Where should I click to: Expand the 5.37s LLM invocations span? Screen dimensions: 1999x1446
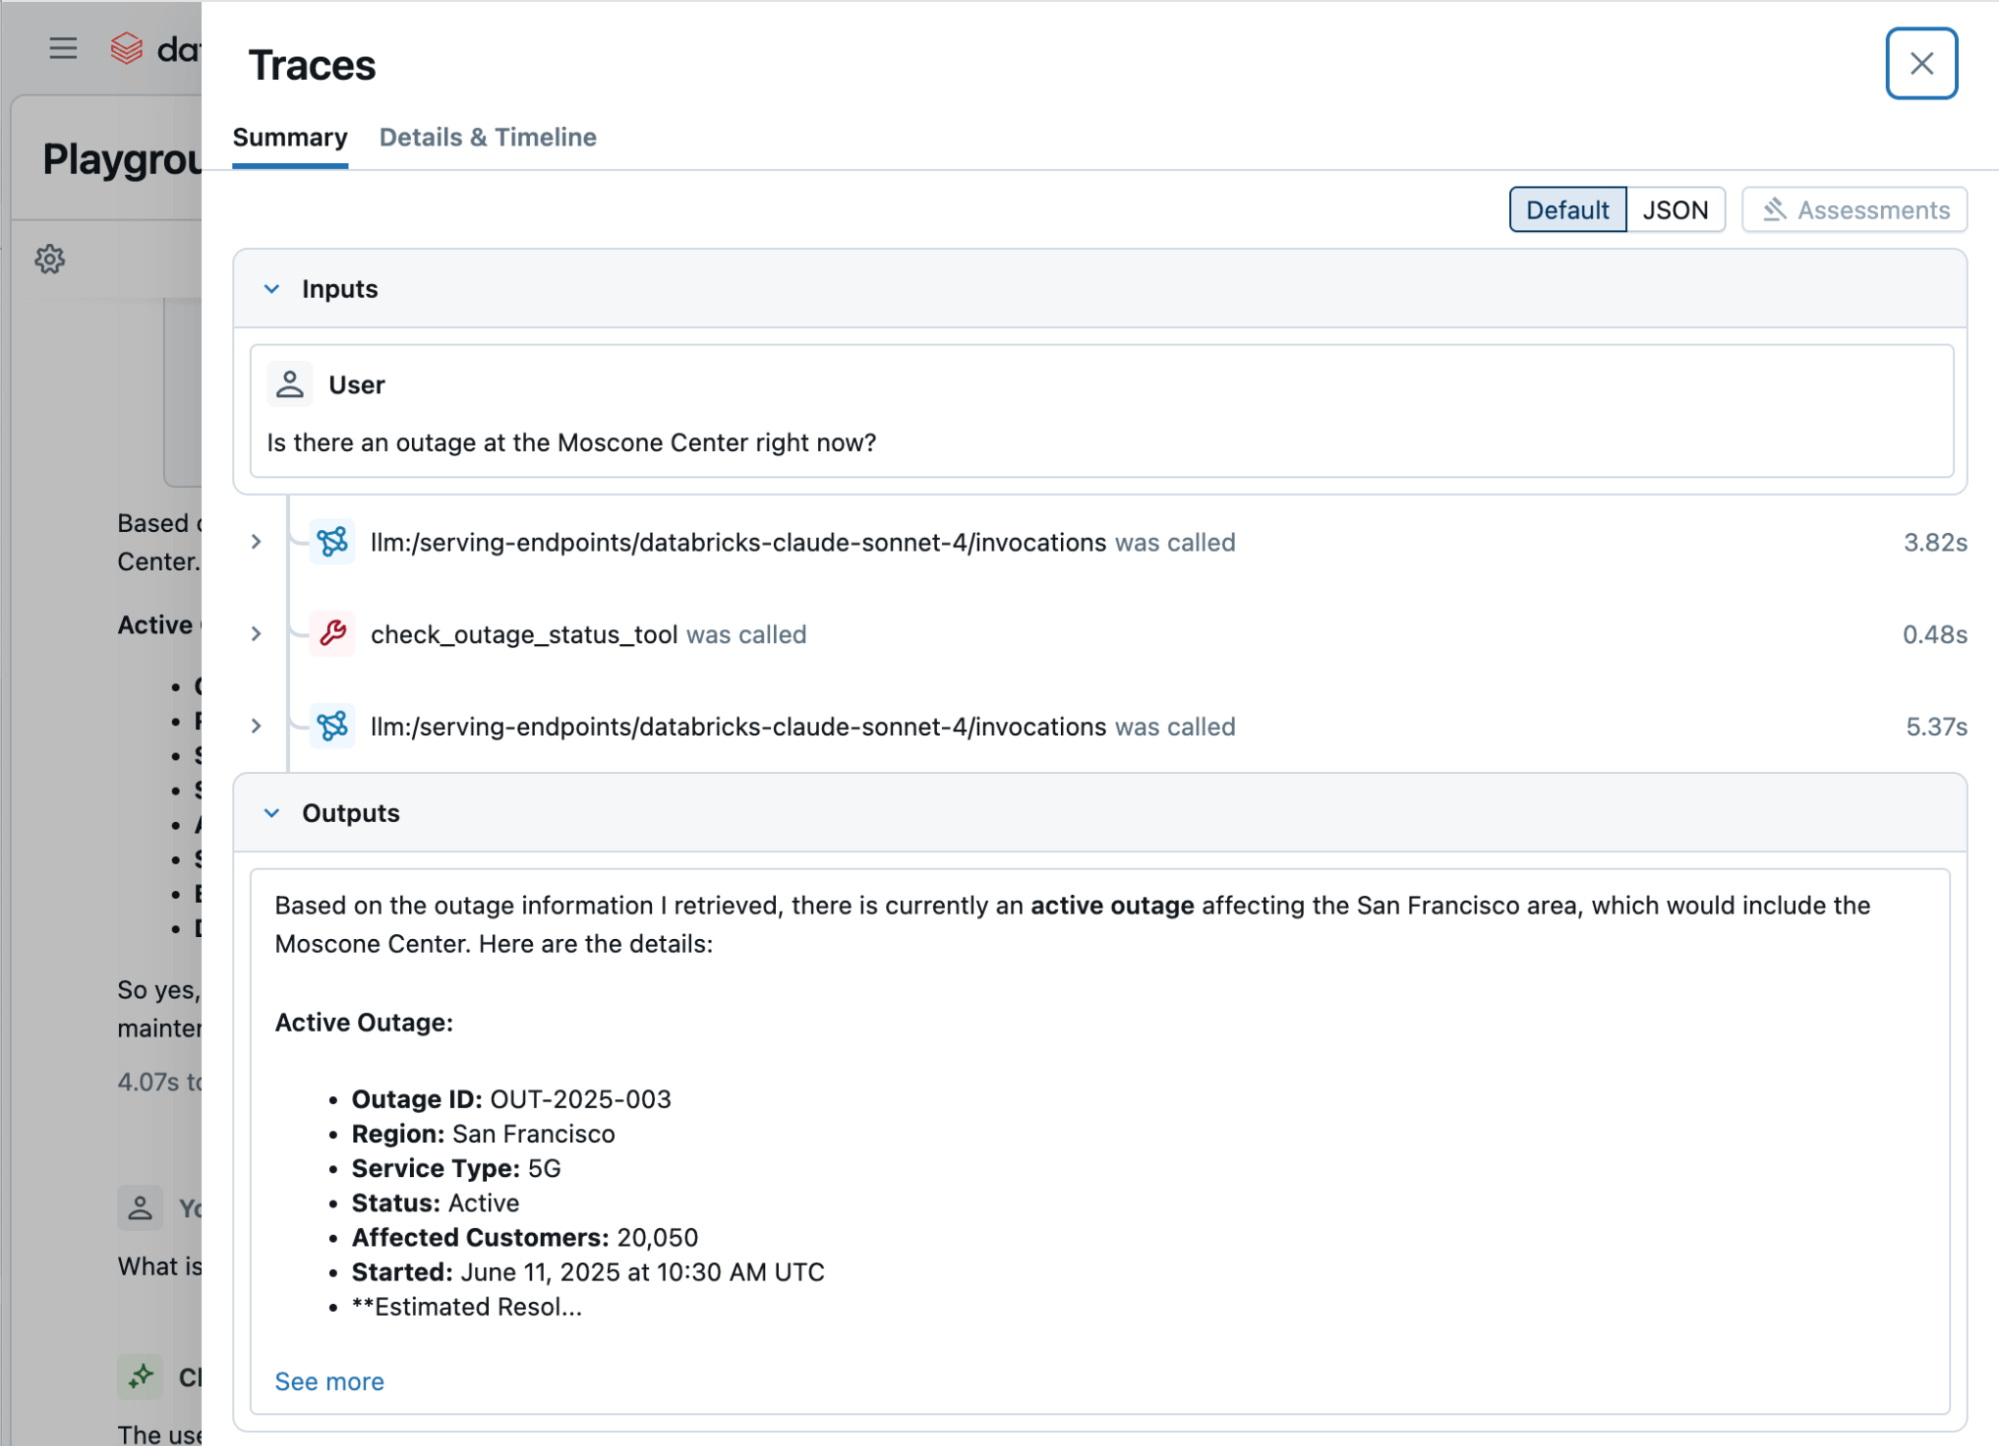coord(256,726)
